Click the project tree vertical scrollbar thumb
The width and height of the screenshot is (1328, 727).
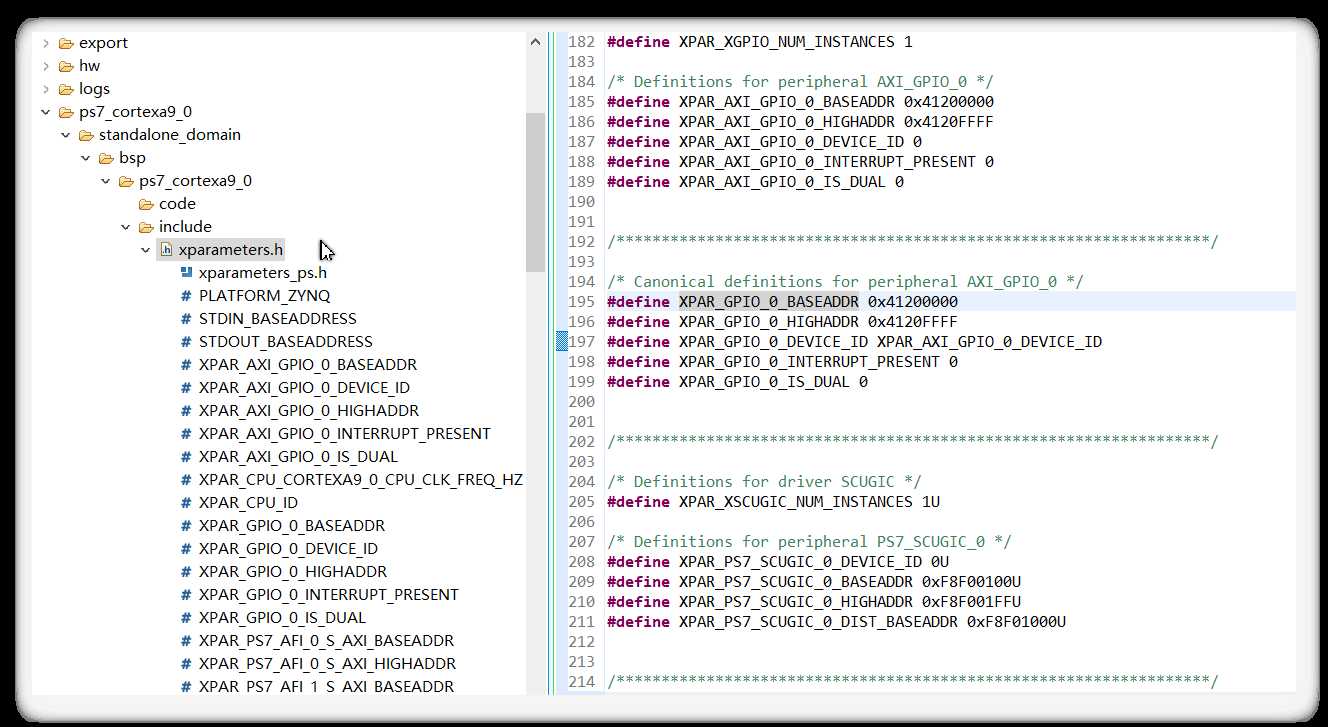[535, 191]
